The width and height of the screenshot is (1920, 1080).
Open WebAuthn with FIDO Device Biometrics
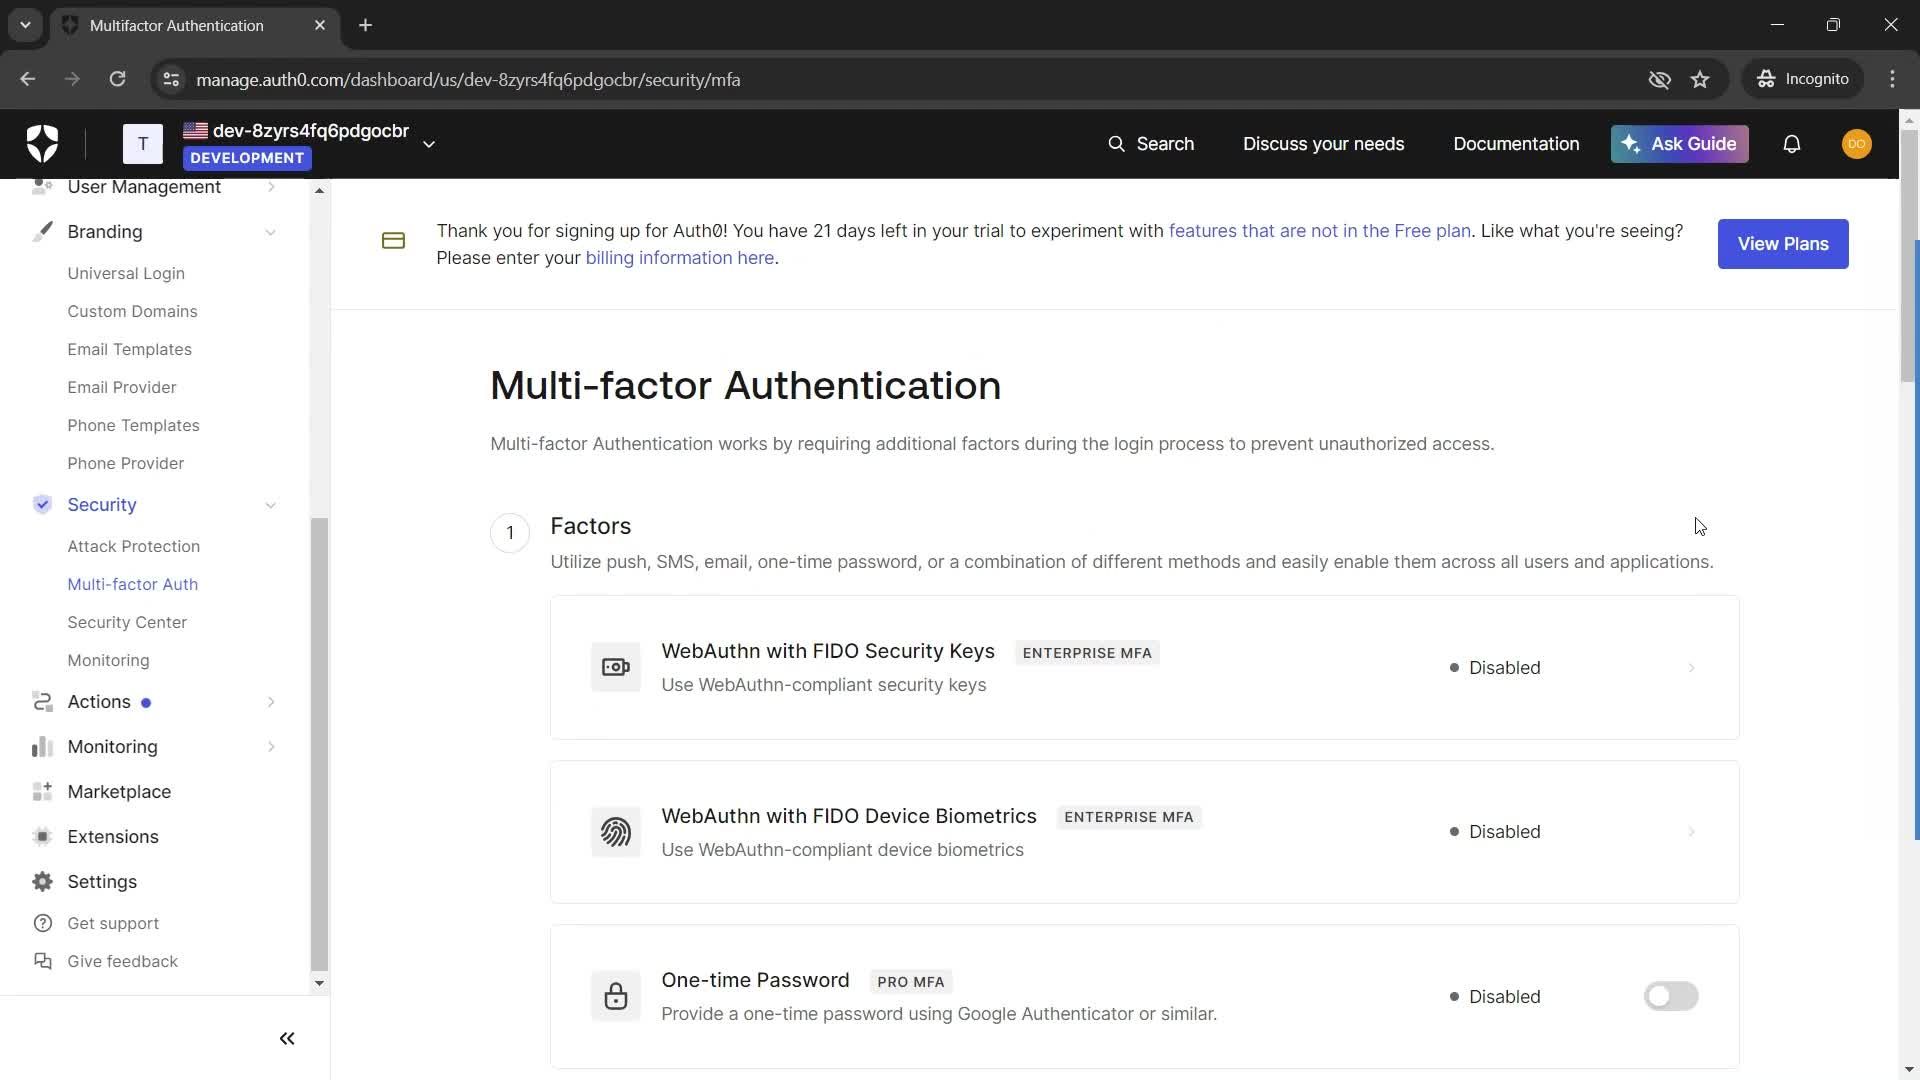pos(848,816)
